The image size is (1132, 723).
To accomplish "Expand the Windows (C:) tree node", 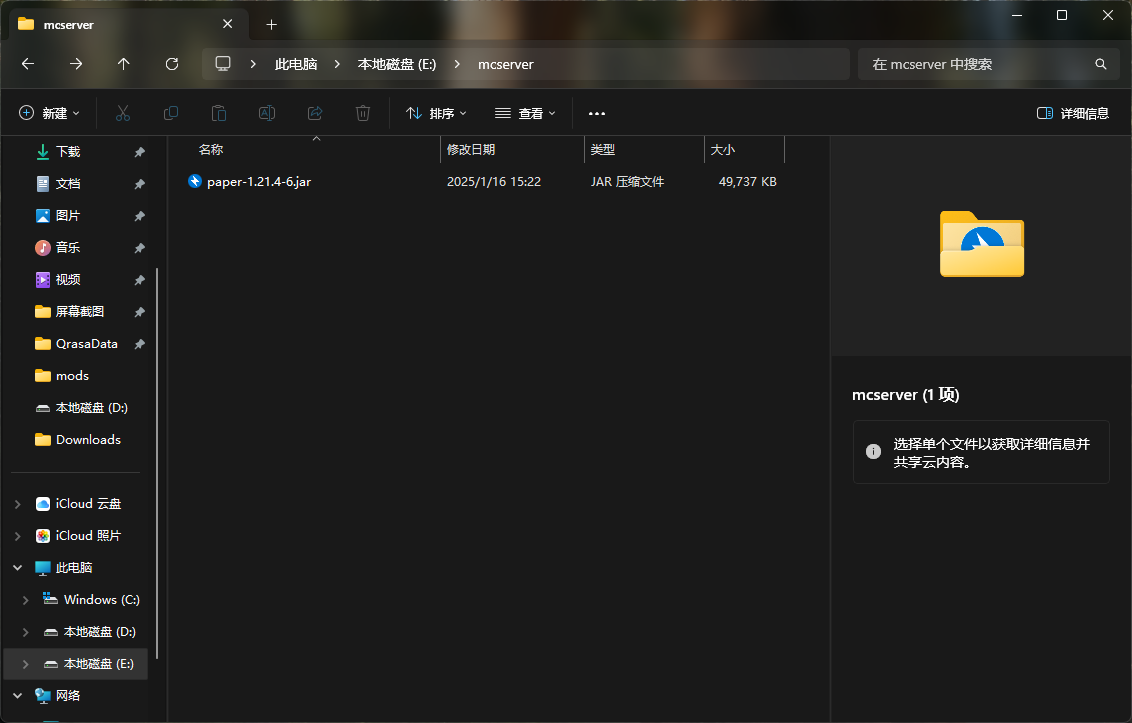I will (27, 600).
